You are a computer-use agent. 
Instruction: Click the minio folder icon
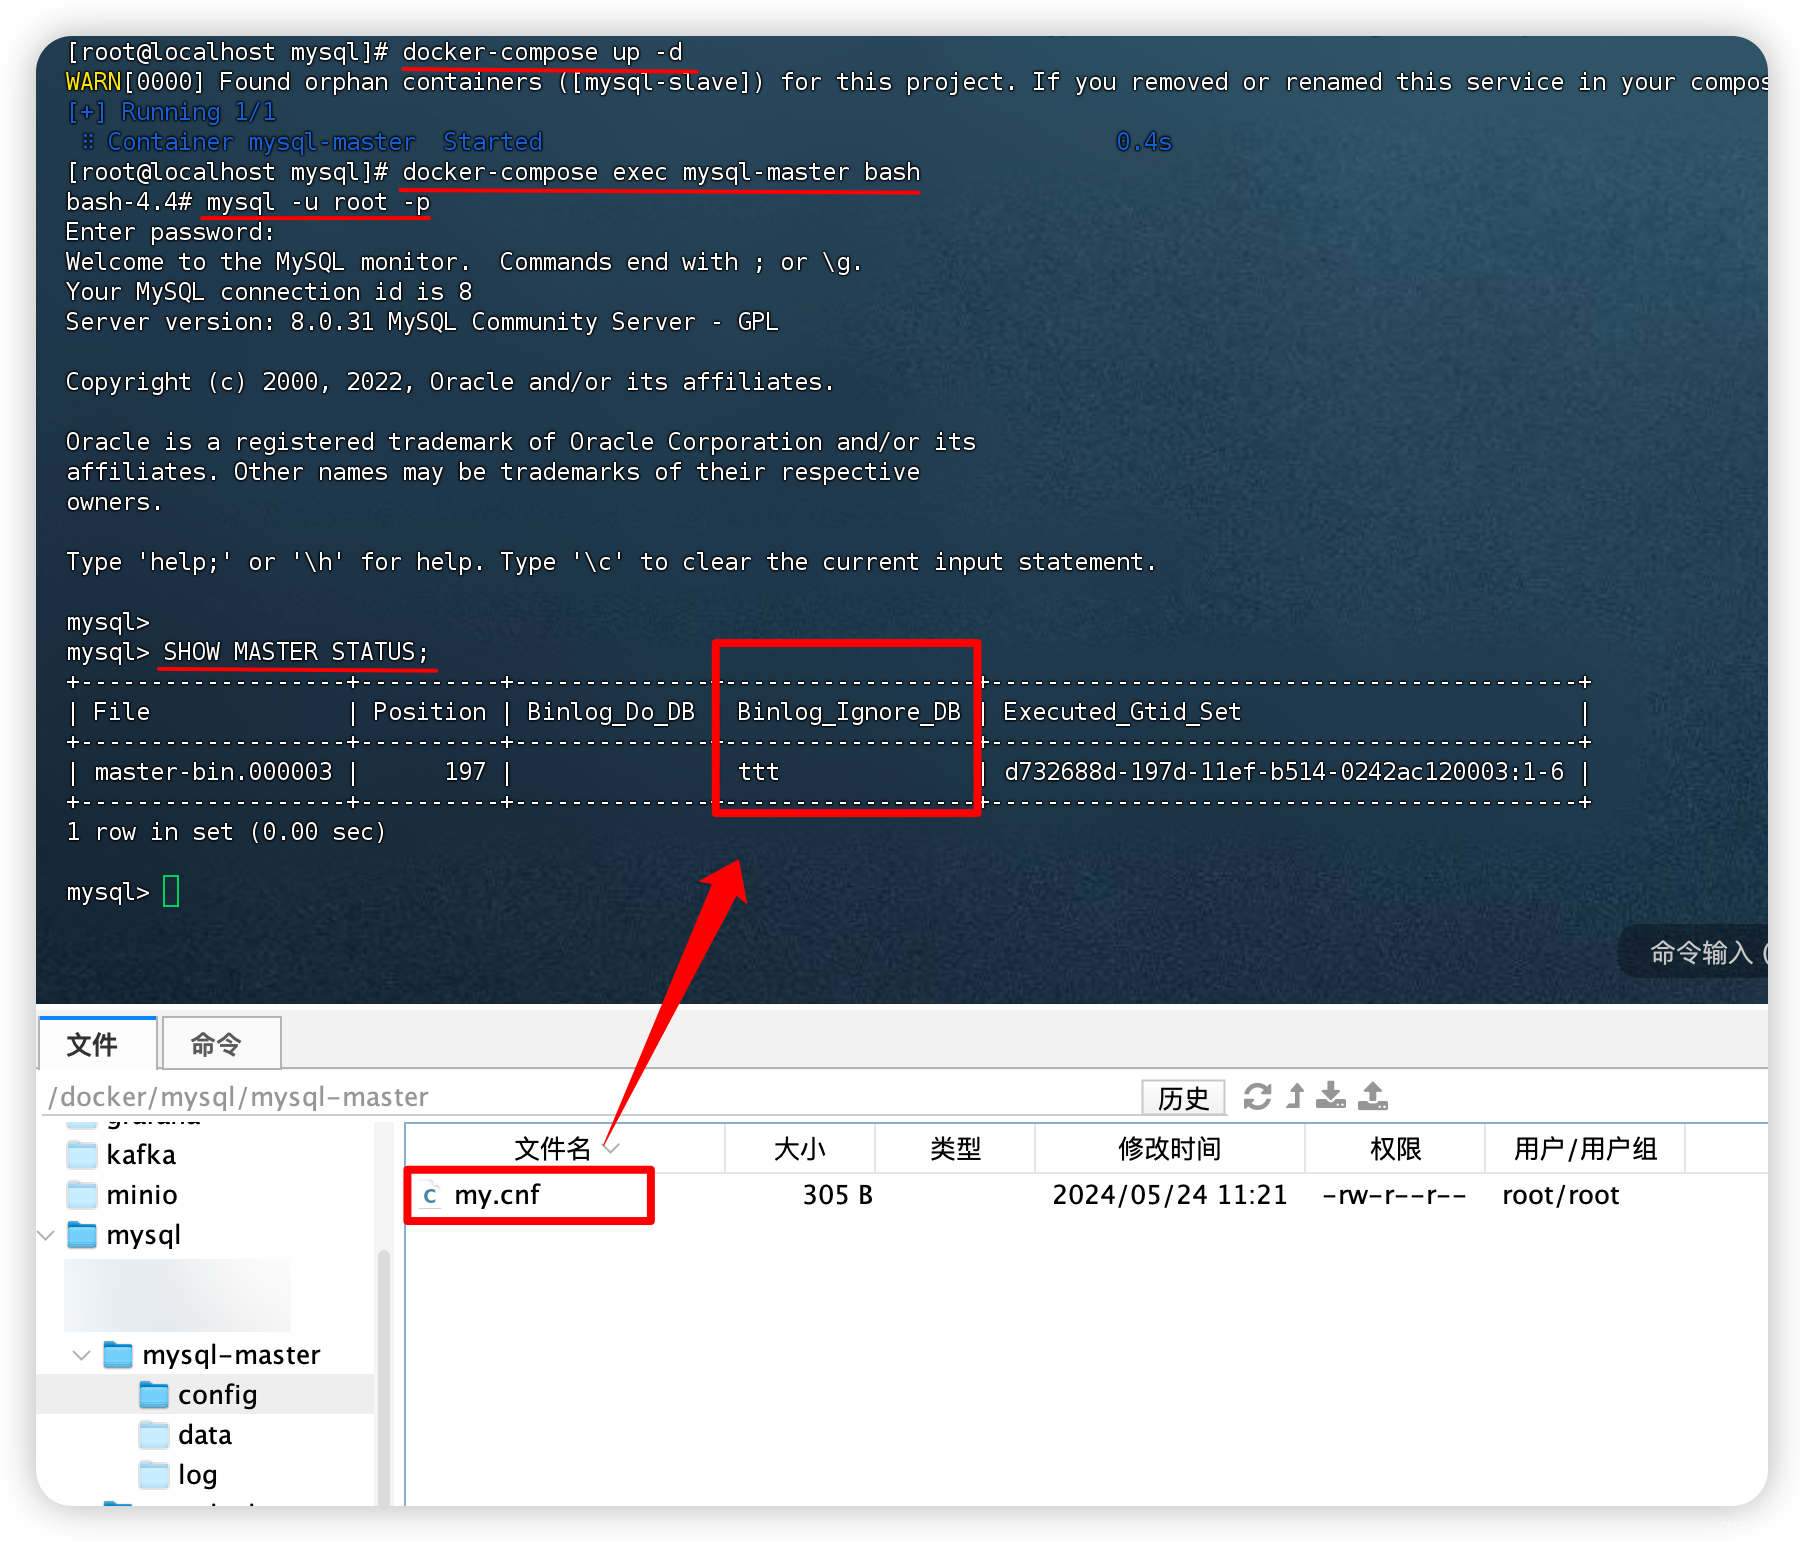82,1195
